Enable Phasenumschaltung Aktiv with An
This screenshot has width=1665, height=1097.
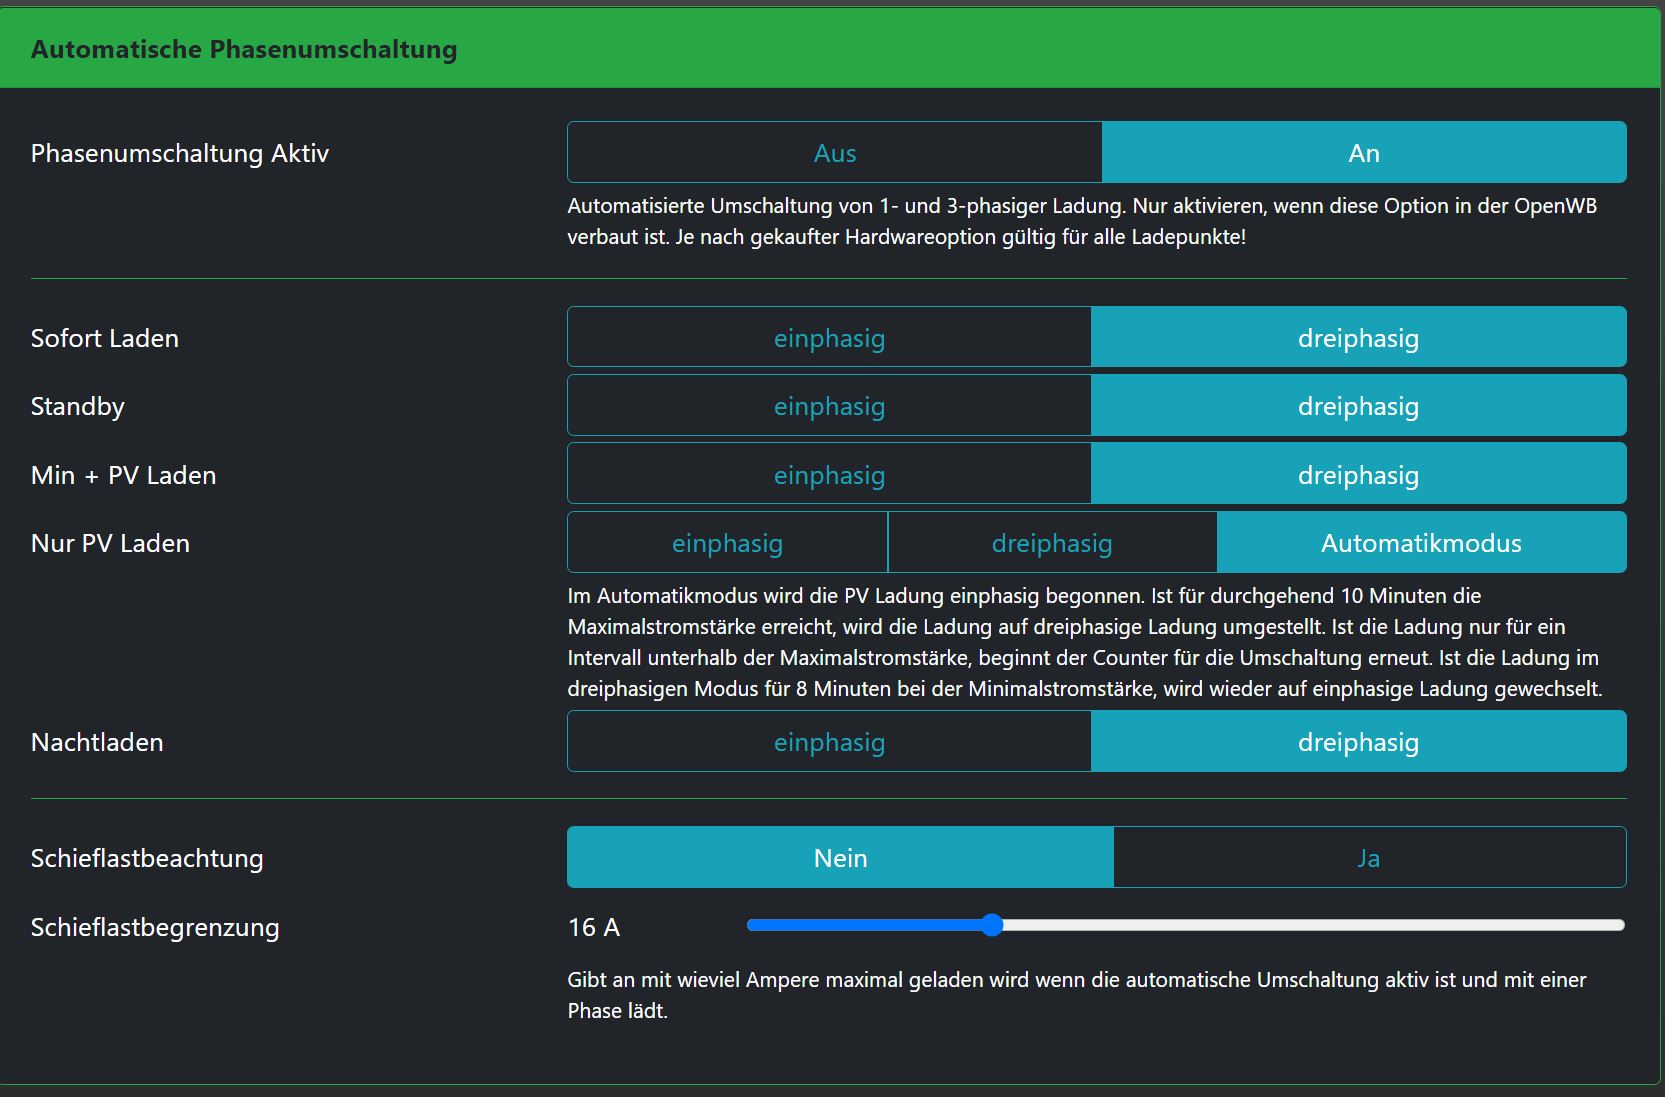[1363, 153]
